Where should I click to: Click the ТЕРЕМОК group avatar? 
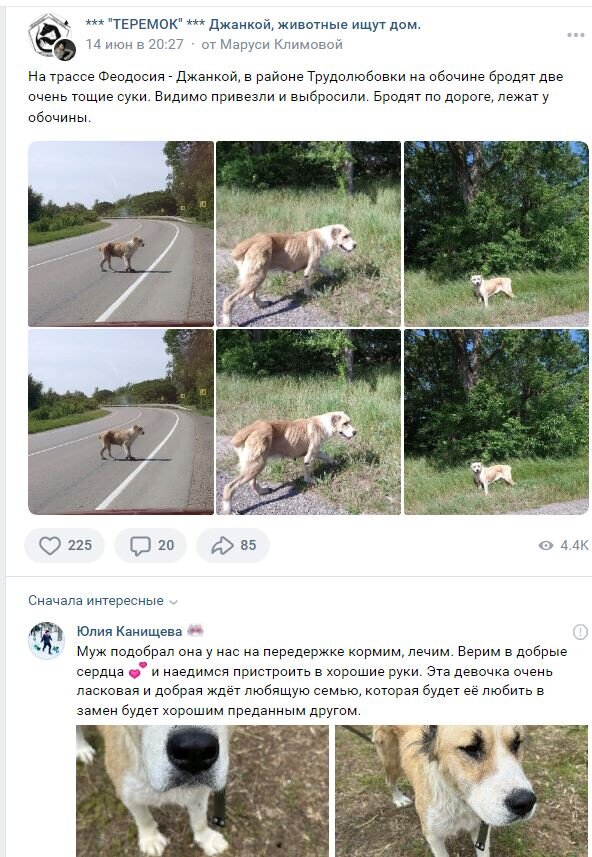pyautogui.click(x=51, y=36)
